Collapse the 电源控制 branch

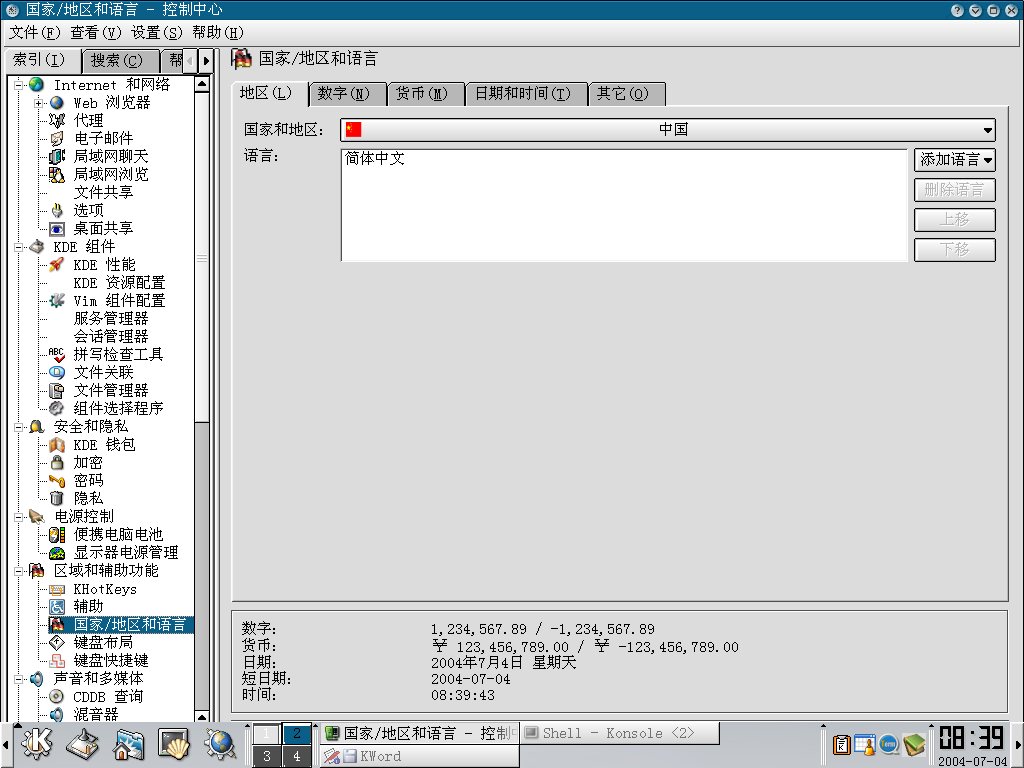(19, 517)
